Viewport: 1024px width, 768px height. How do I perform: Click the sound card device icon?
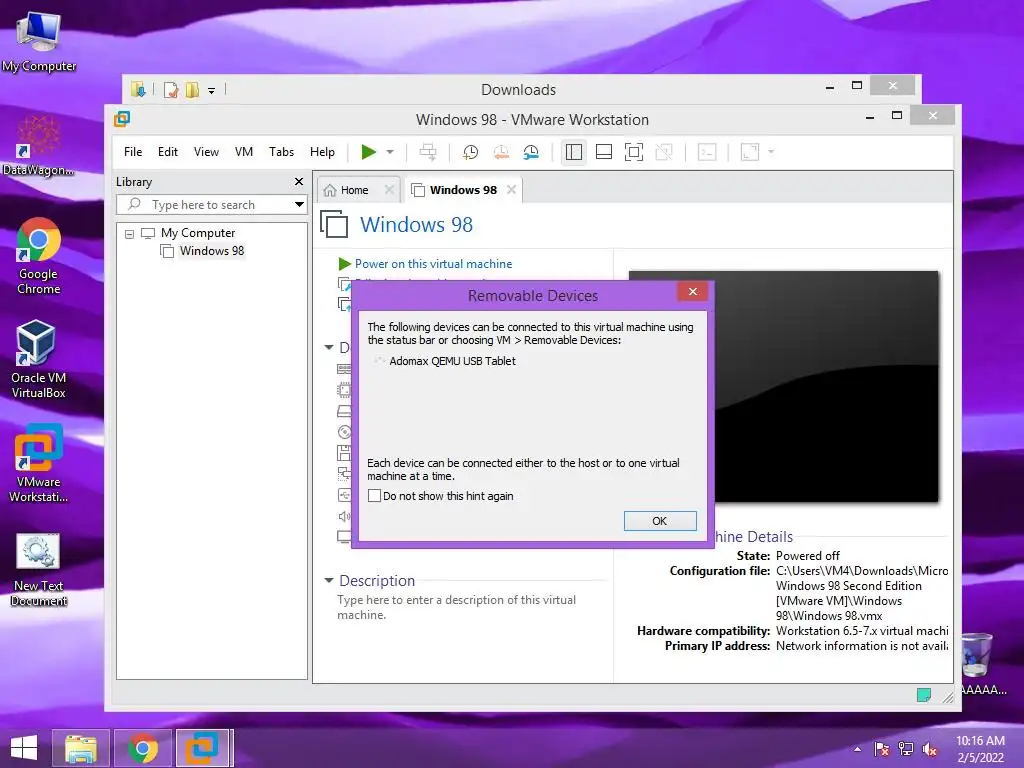(x=344, y=517)
